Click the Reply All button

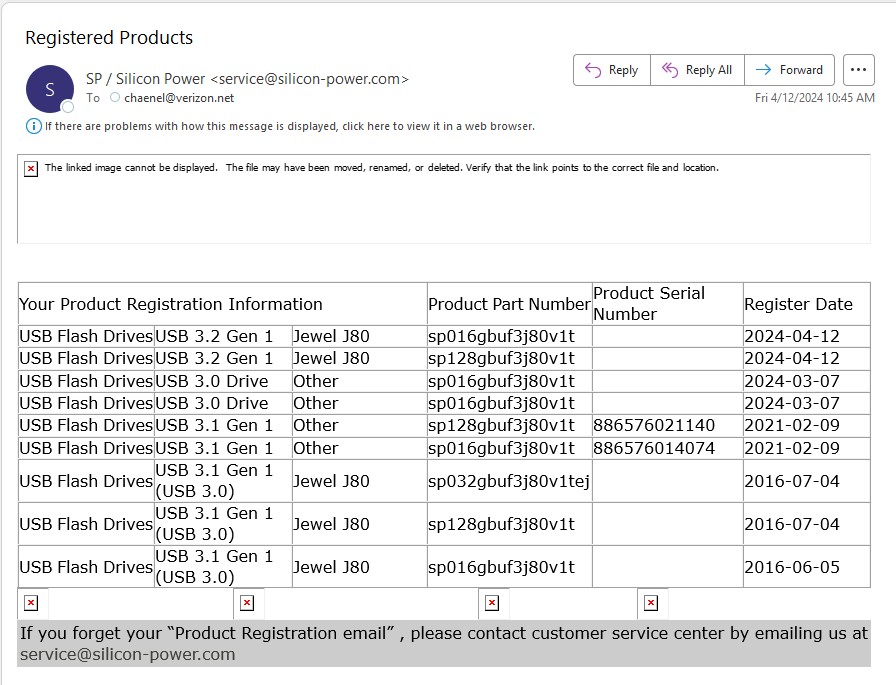[x=697, y=70]
